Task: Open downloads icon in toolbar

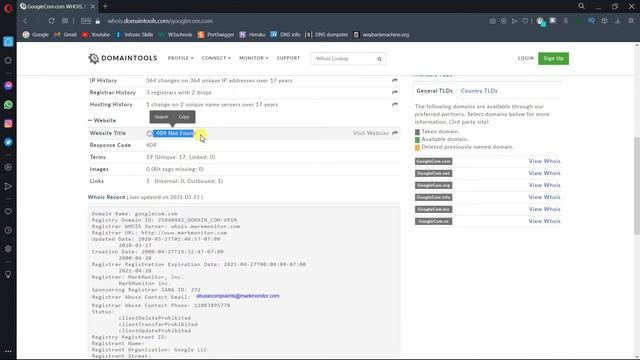Action: (x=618, y=21)
